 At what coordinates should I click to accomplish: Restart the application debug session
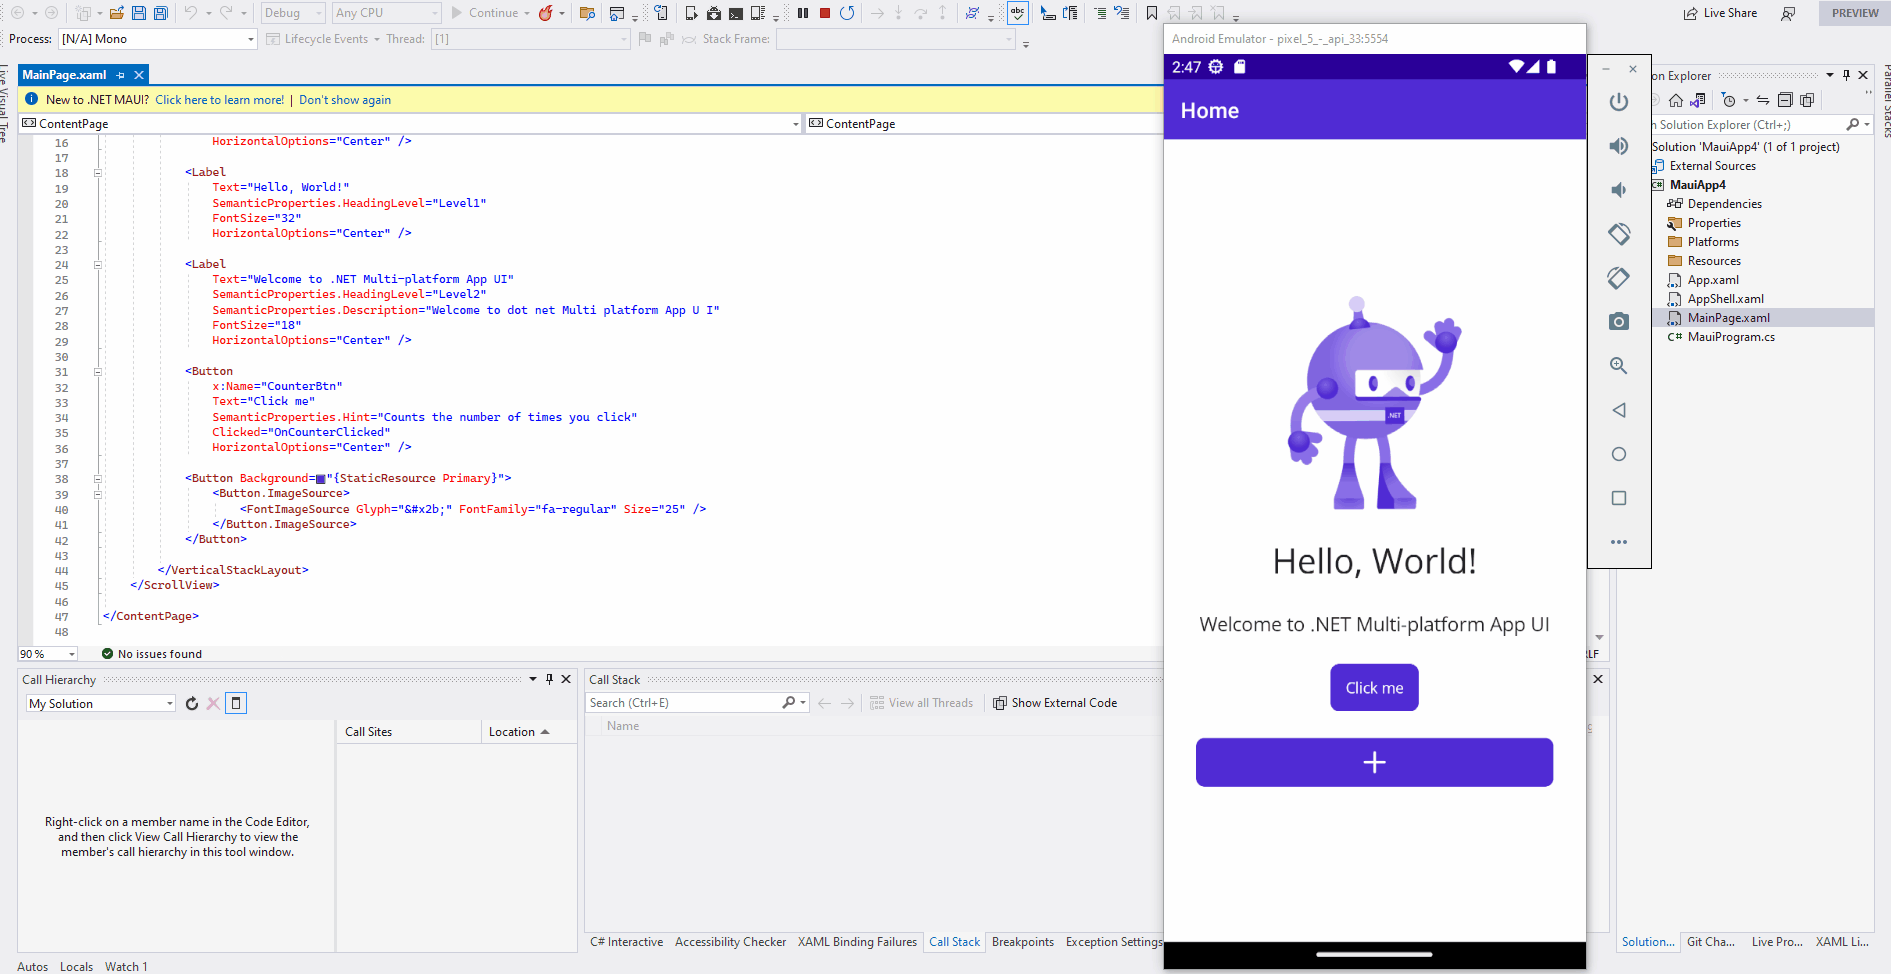click(847, 13)
